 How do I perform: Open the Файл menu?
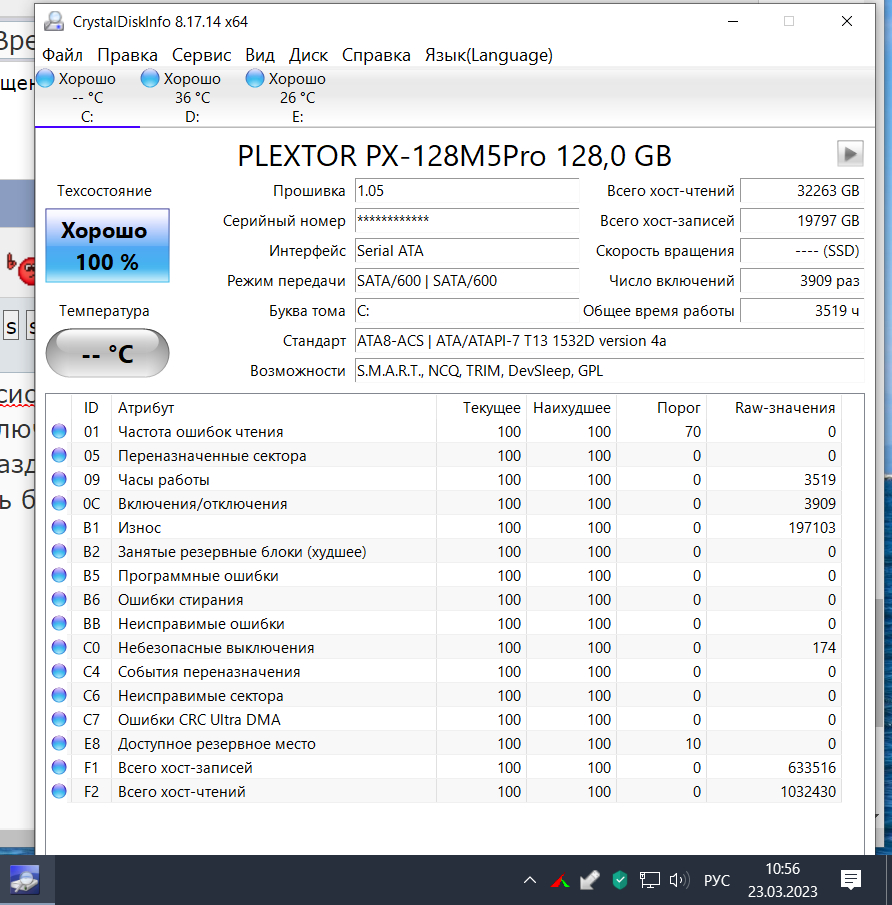(62, 55)
